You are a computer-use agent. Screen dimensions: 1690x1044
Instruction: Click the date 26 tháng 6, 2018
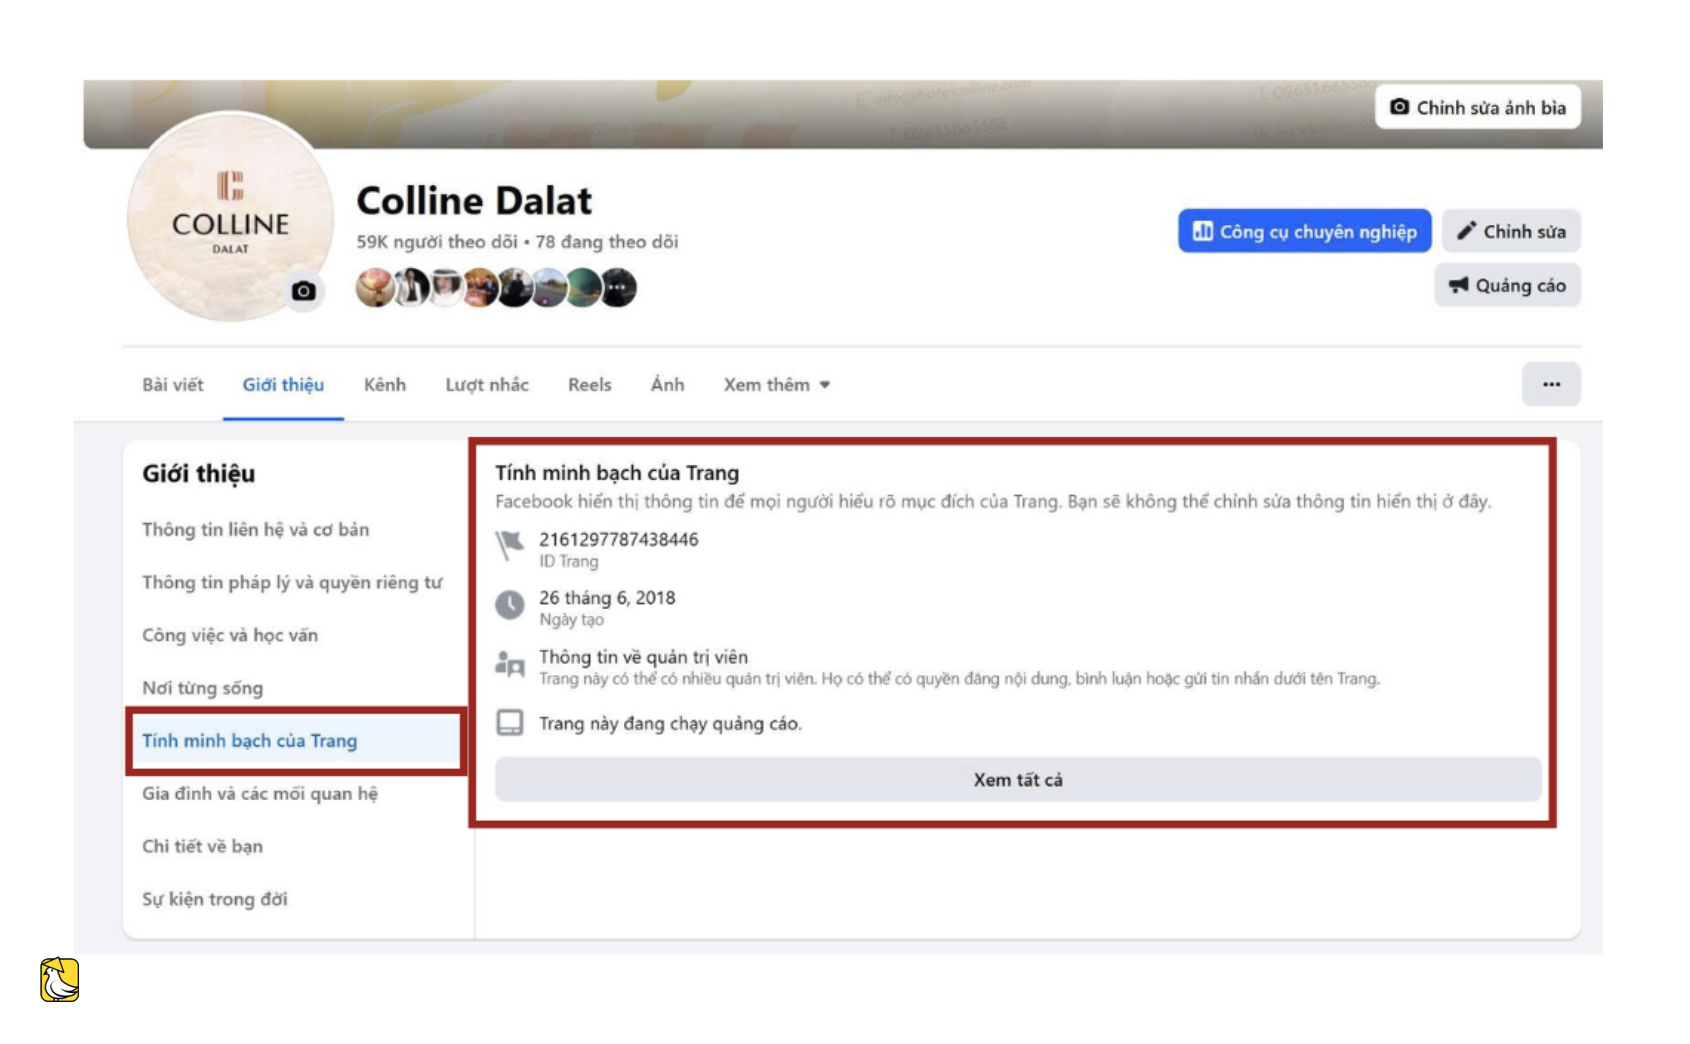pos(607,598)
